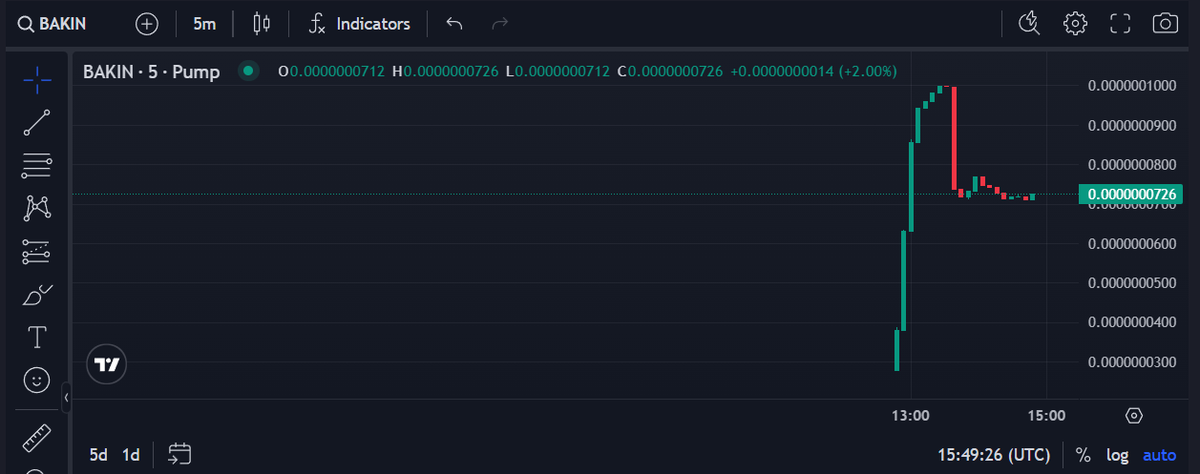The image size is (1200, 474).
Task: Select the text annotation tool
Action: pos(37,338)
